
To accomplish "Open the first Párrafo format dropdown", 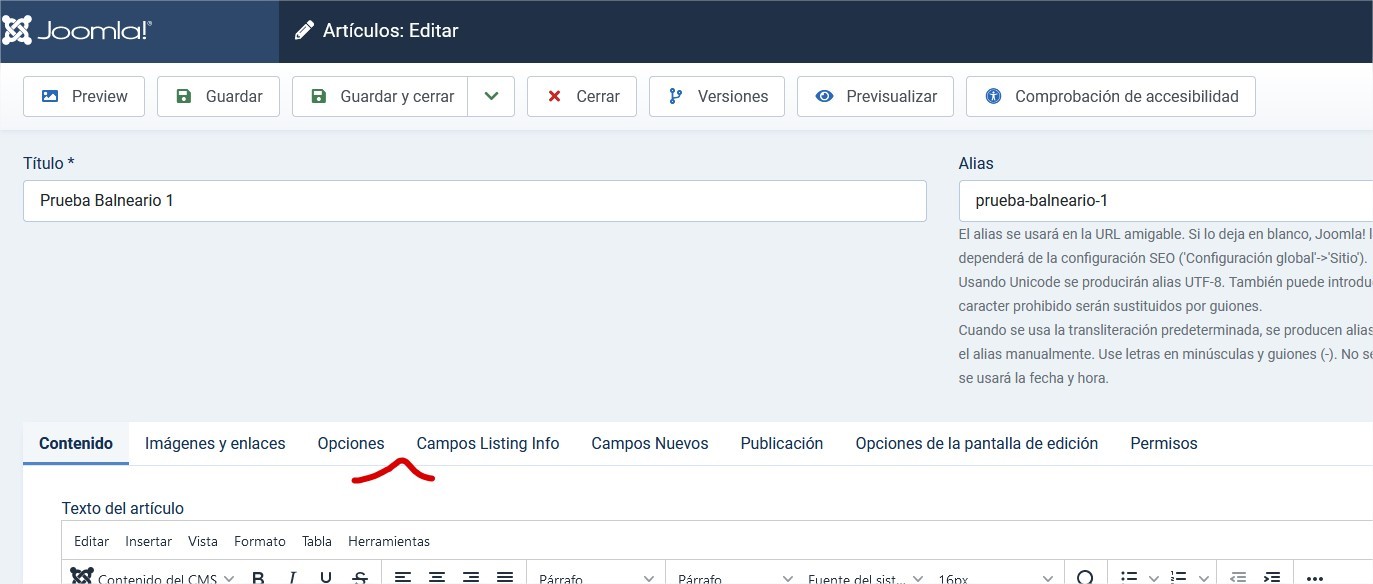I will click(x=595, y=577).
